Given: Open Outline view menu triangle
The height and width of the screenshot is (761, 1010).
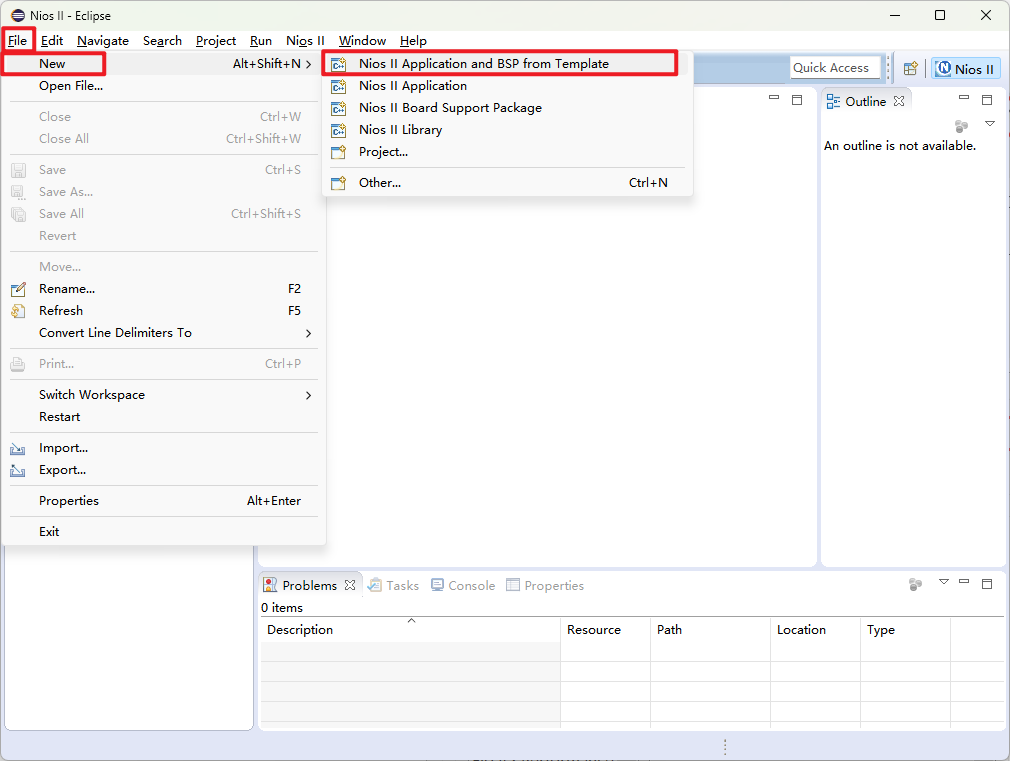Looking at the screenshot, I should [x=990, y=123].
